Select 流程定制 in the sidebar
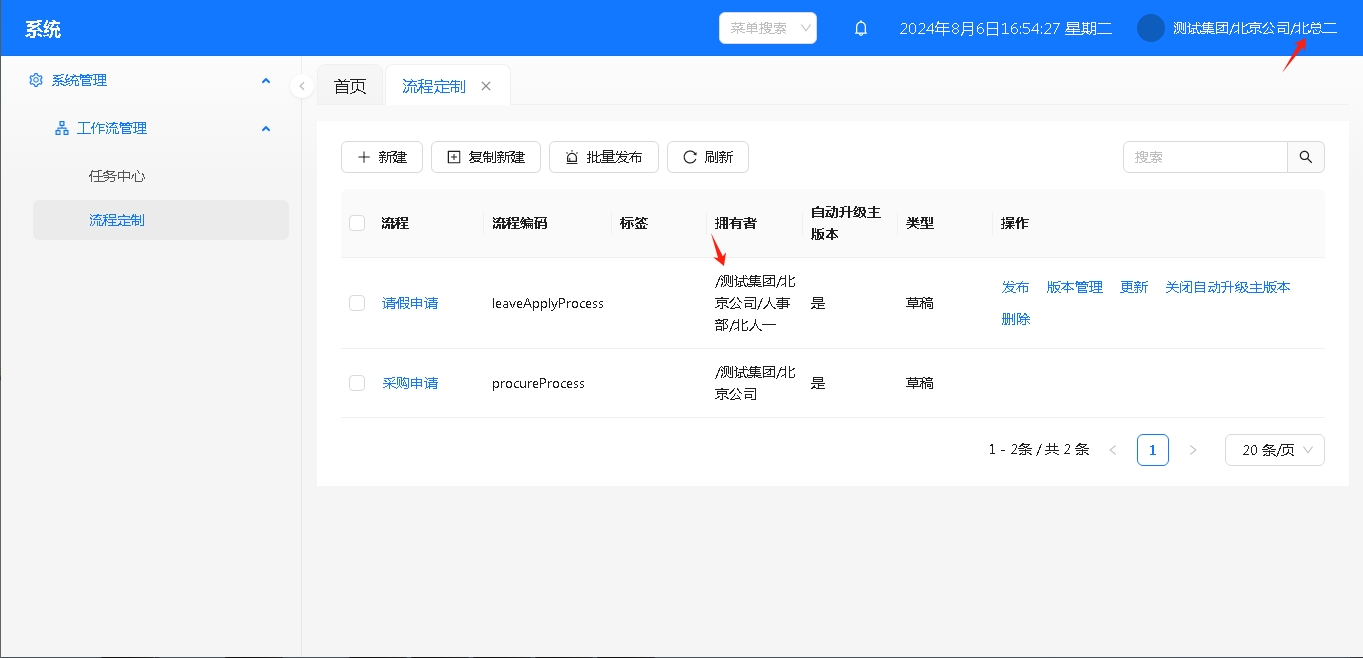 point(161,220)
